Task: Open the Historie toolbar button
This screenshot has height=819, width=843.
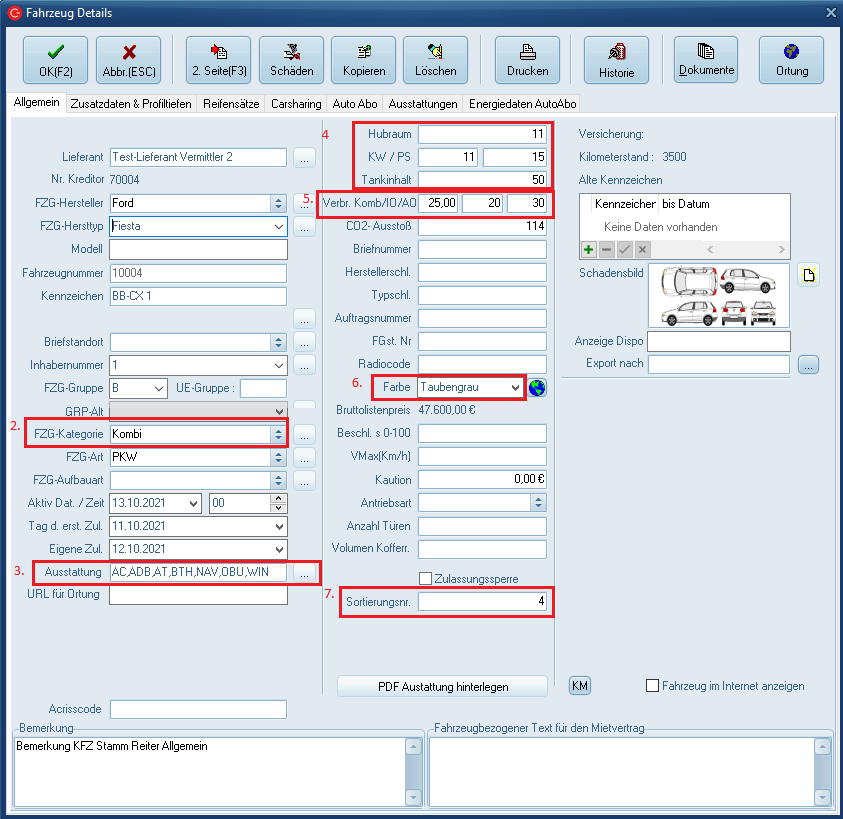Action: tap(616, 60)
